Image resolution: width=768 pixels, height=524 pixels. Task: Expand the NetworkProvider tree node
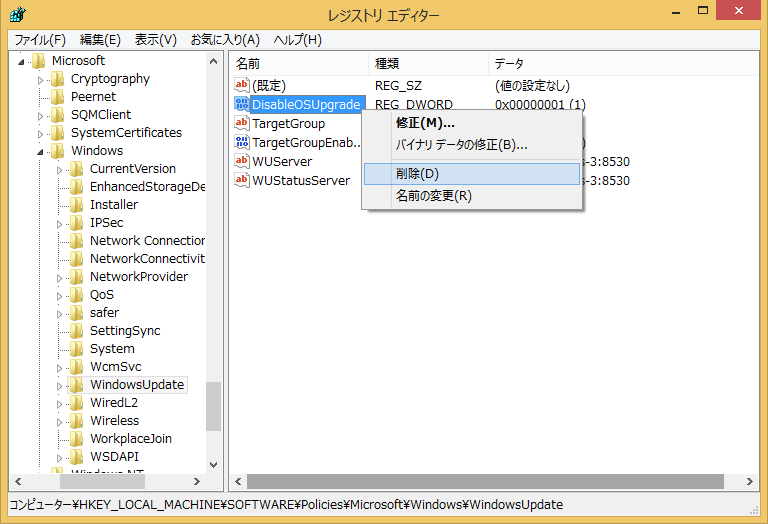[59, 278]
